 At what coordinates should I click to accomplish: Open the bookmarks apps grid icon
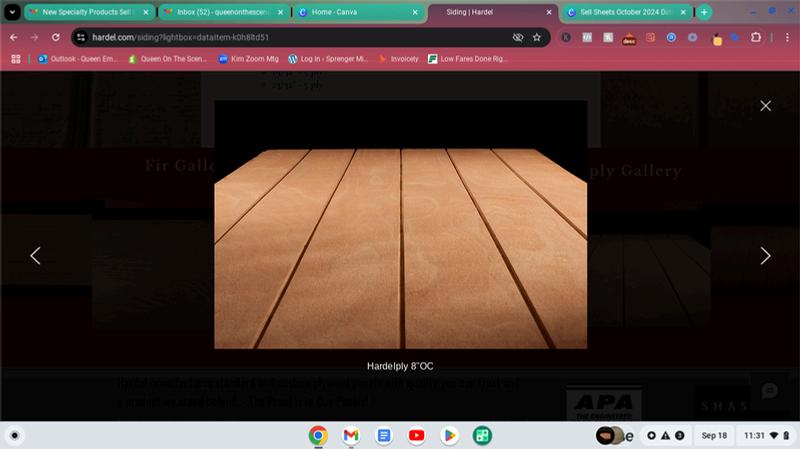point(16,59)
